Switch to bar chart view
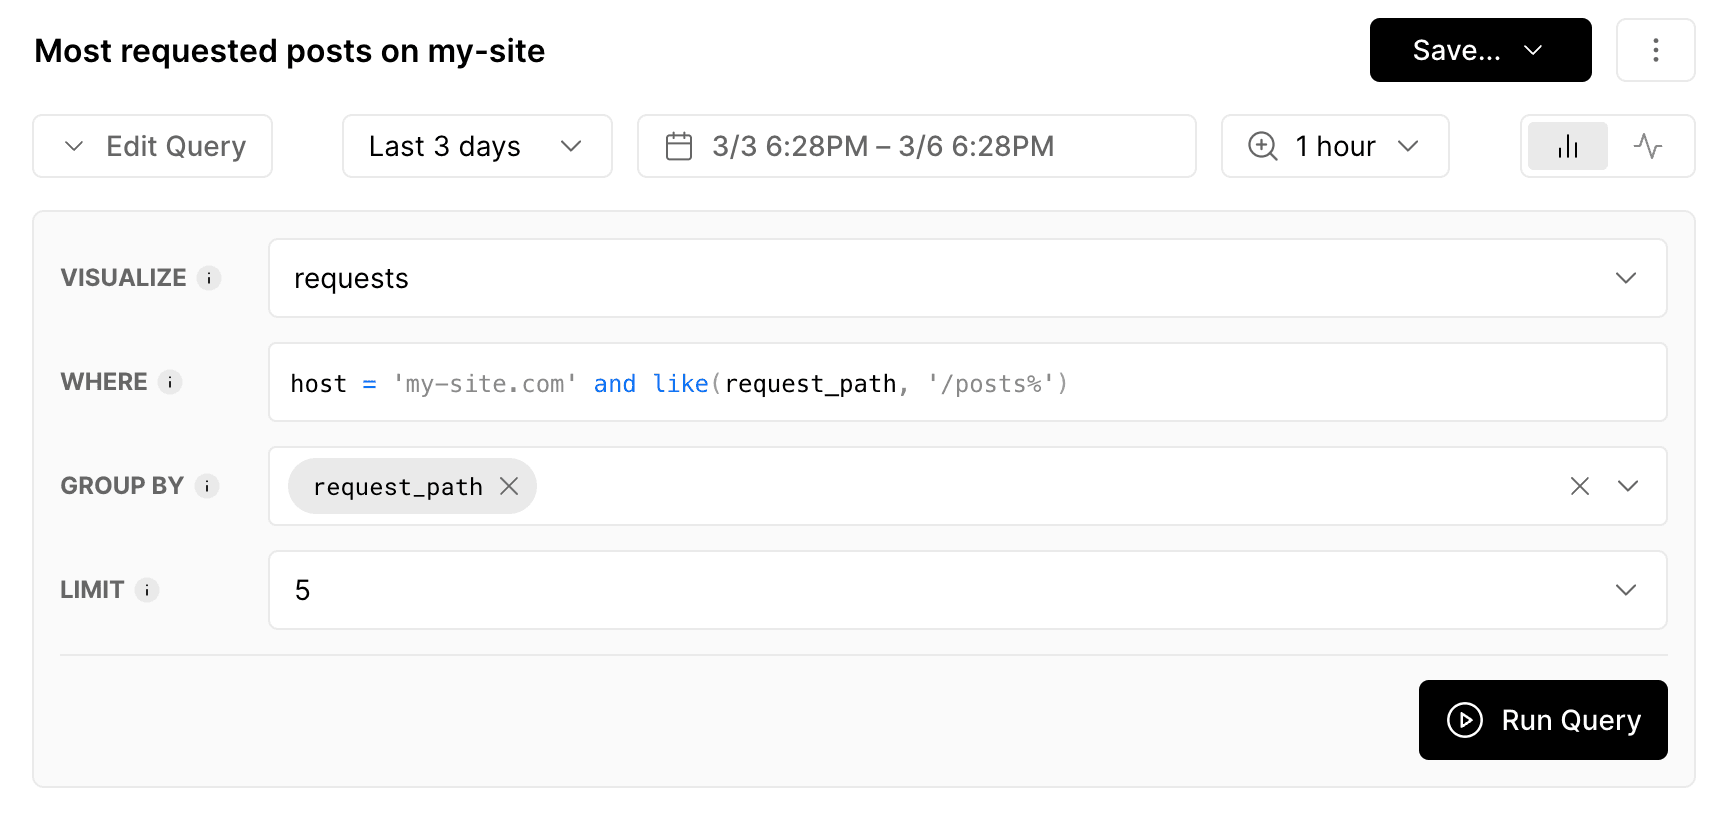 [x=1567, y=147]
